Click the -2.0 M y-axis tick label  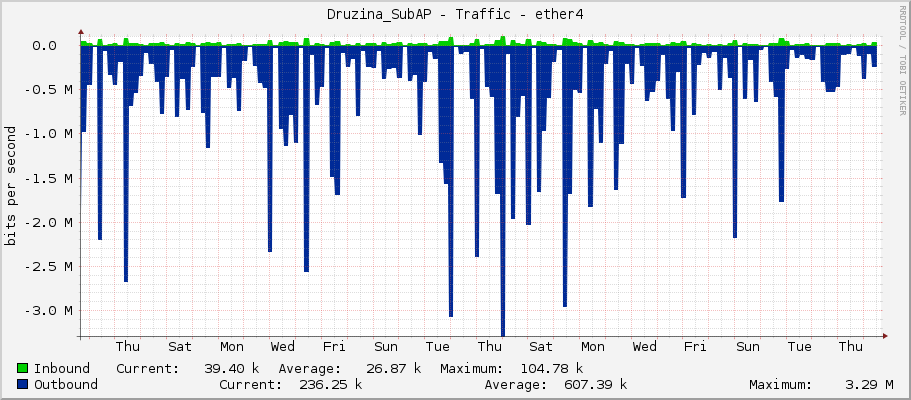tap(48, 222)
